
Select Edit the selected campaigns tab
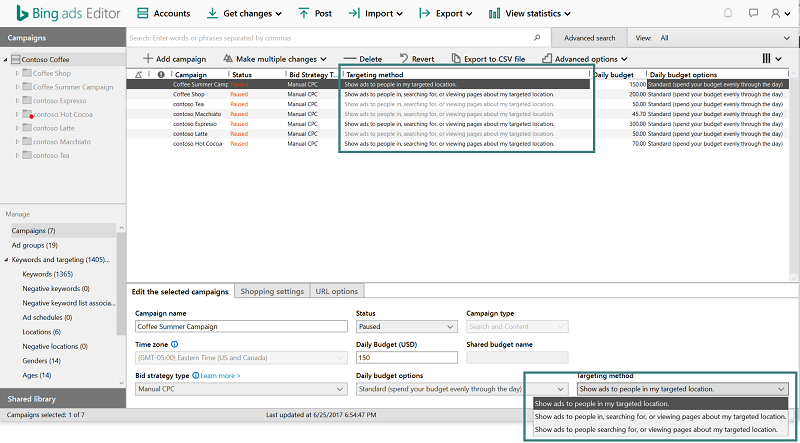[x=180, y=291]
